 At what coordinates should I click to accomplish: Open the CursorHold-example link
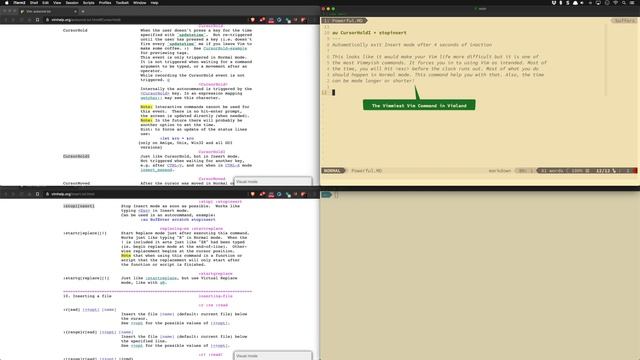pos(225,48)
